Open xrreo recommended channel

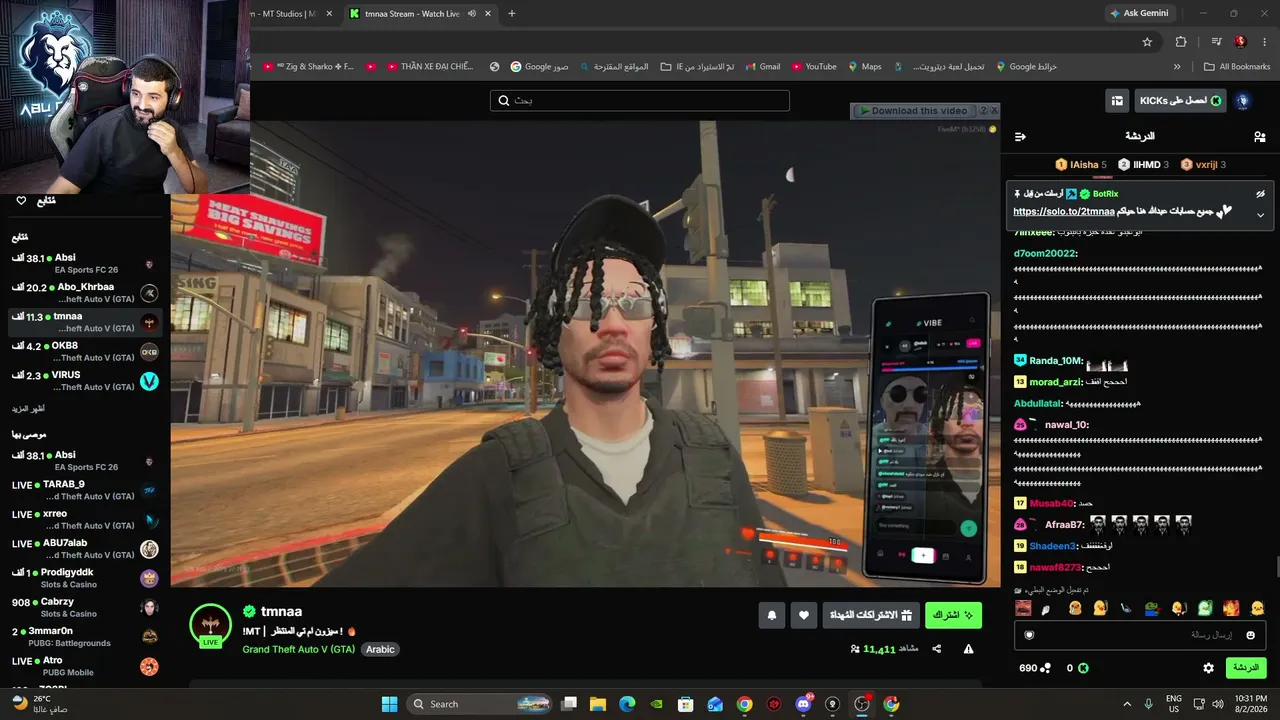click(85, 520)
